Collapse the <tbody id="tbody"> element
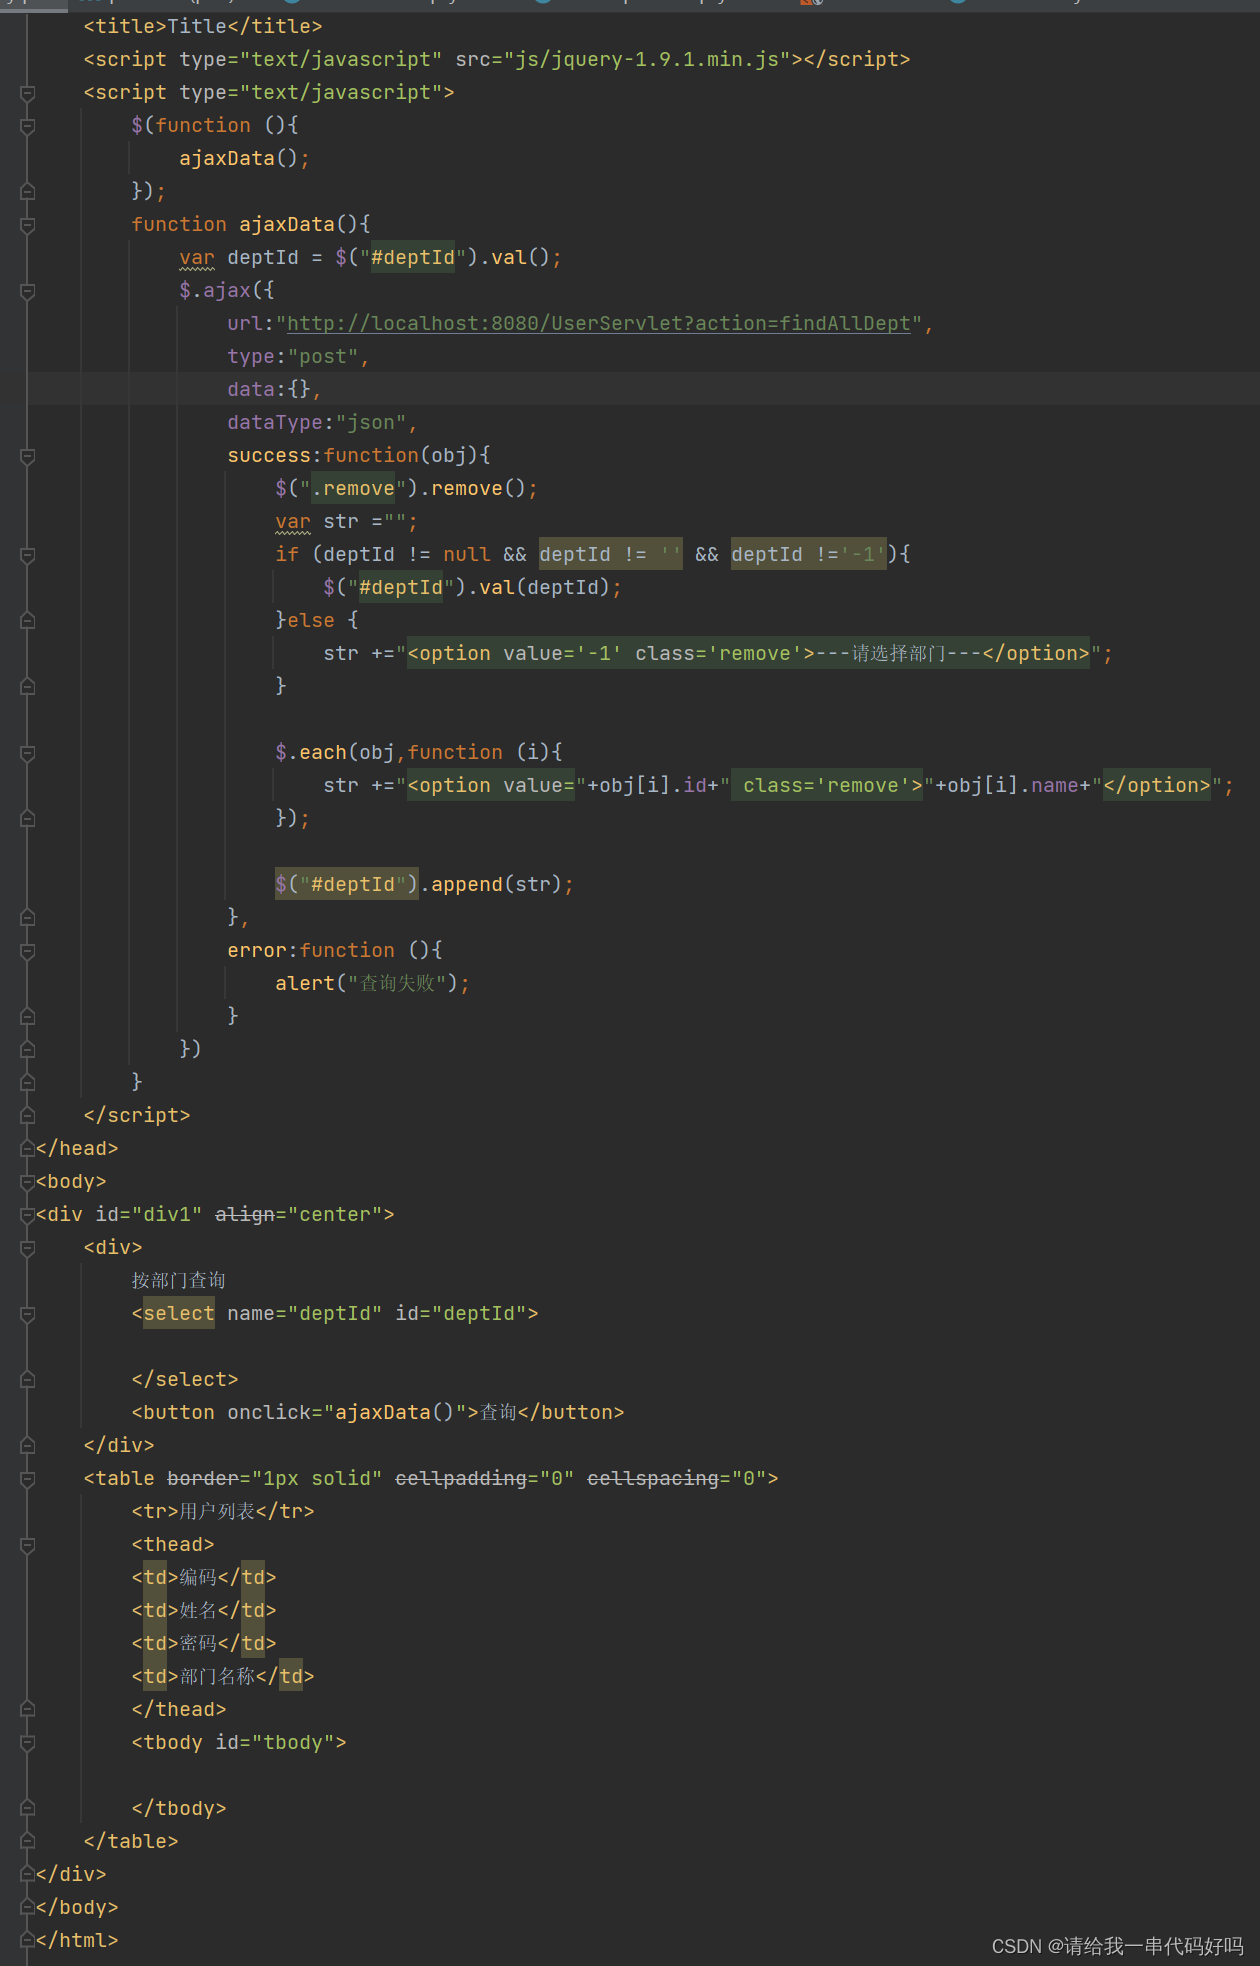Viewport: 1260px width, 1966px height. 28,1743
